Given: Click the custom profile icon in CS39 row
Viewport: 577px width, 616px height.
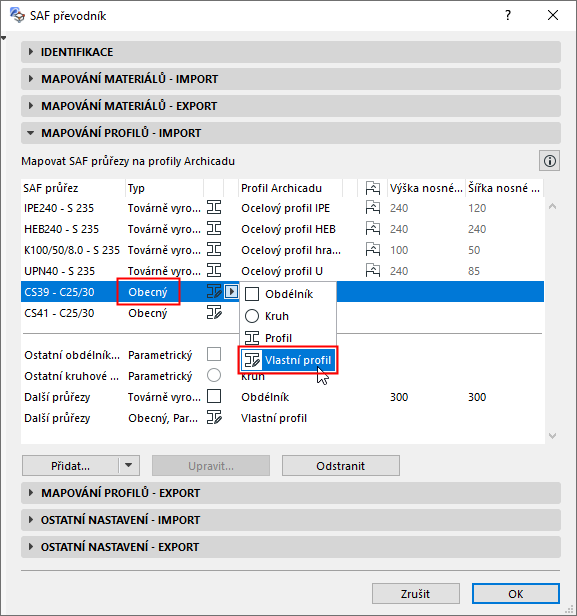Looking at the screenshot, I should pyautogui.click(x=214, y=292).
